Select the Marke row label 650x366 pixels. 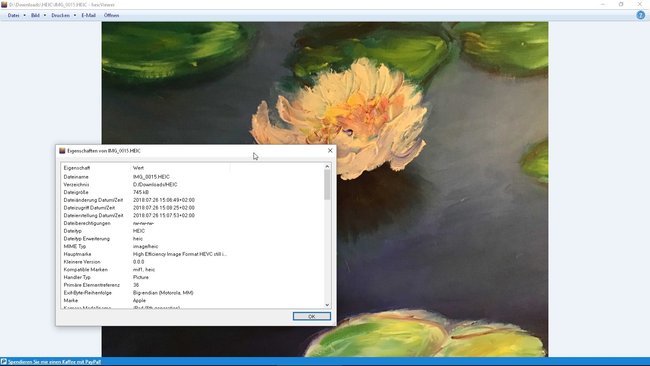click(x=71, y=301)
